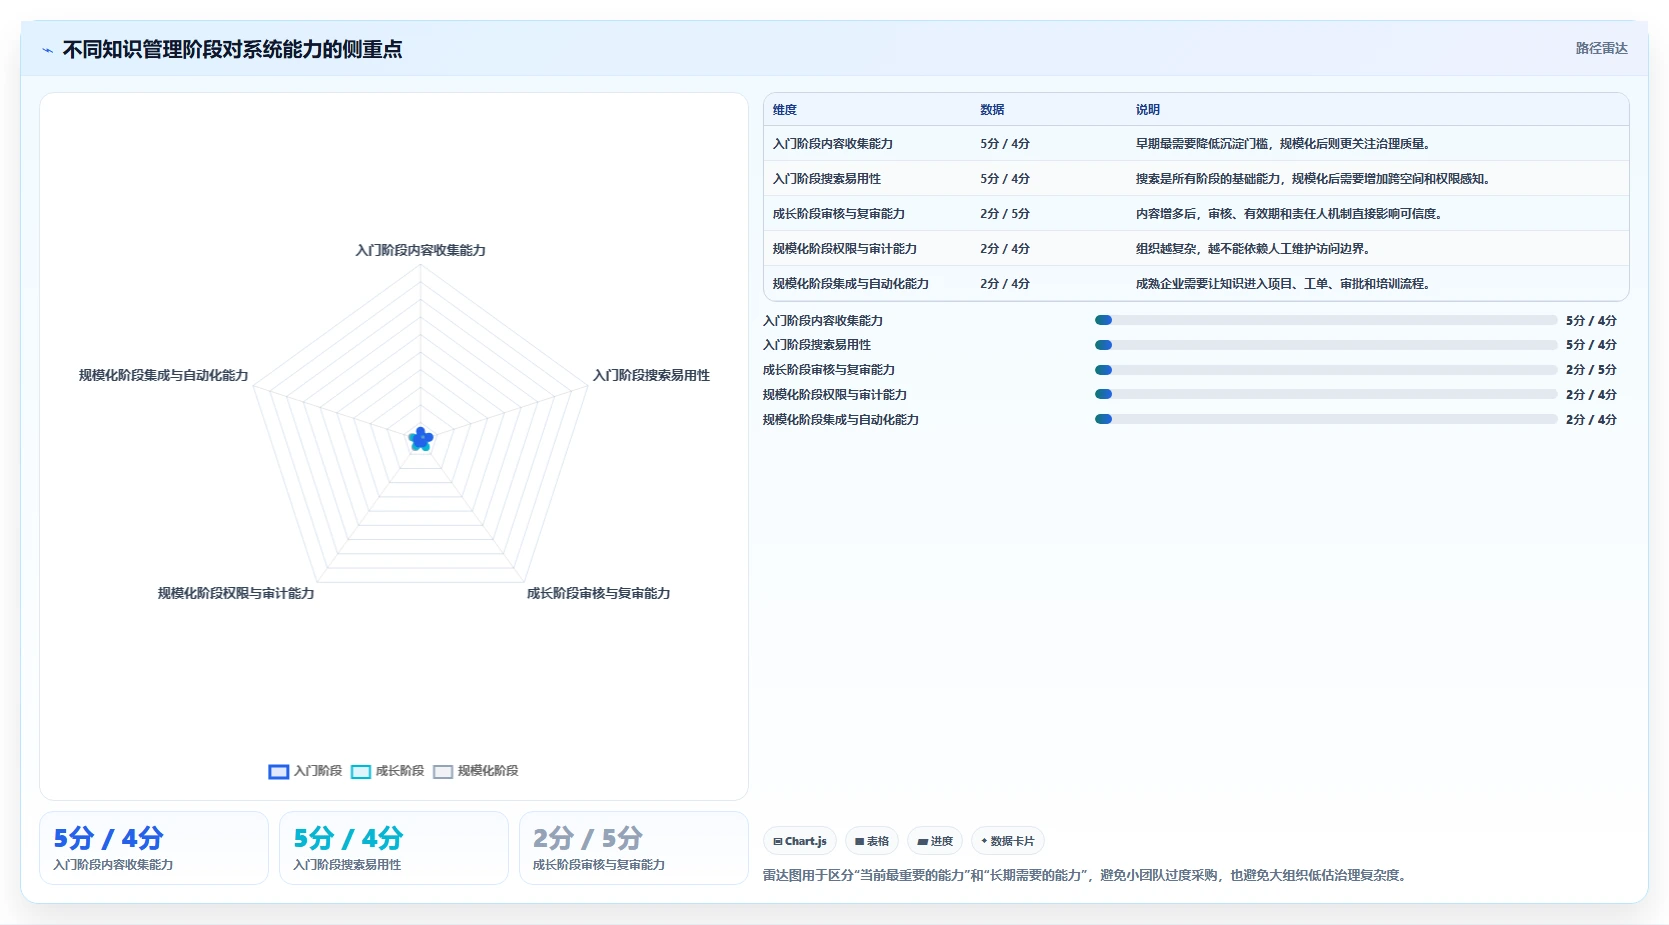The height and width of the screenshot is (925, 1669).
Task: Click progress bar for 入门阶段搜索易用性
Action: point(1326,345)
